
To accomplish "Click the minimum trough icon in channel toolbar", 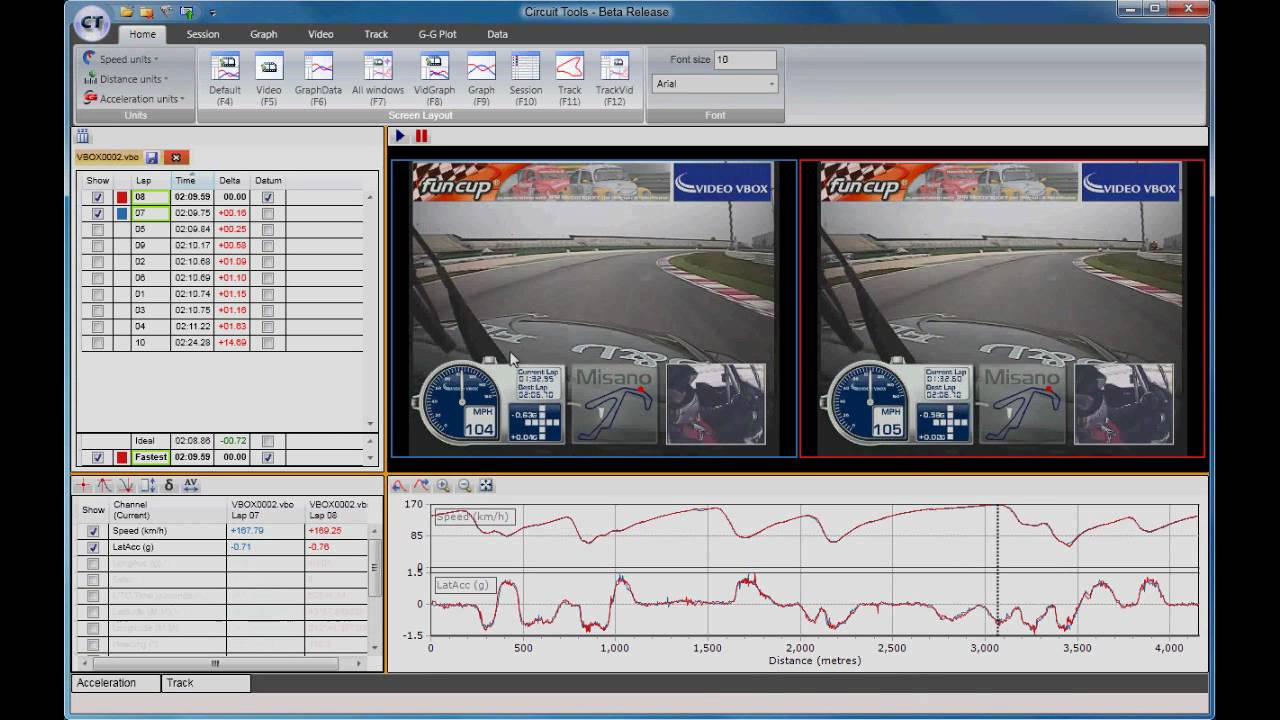I will (126, 485).
